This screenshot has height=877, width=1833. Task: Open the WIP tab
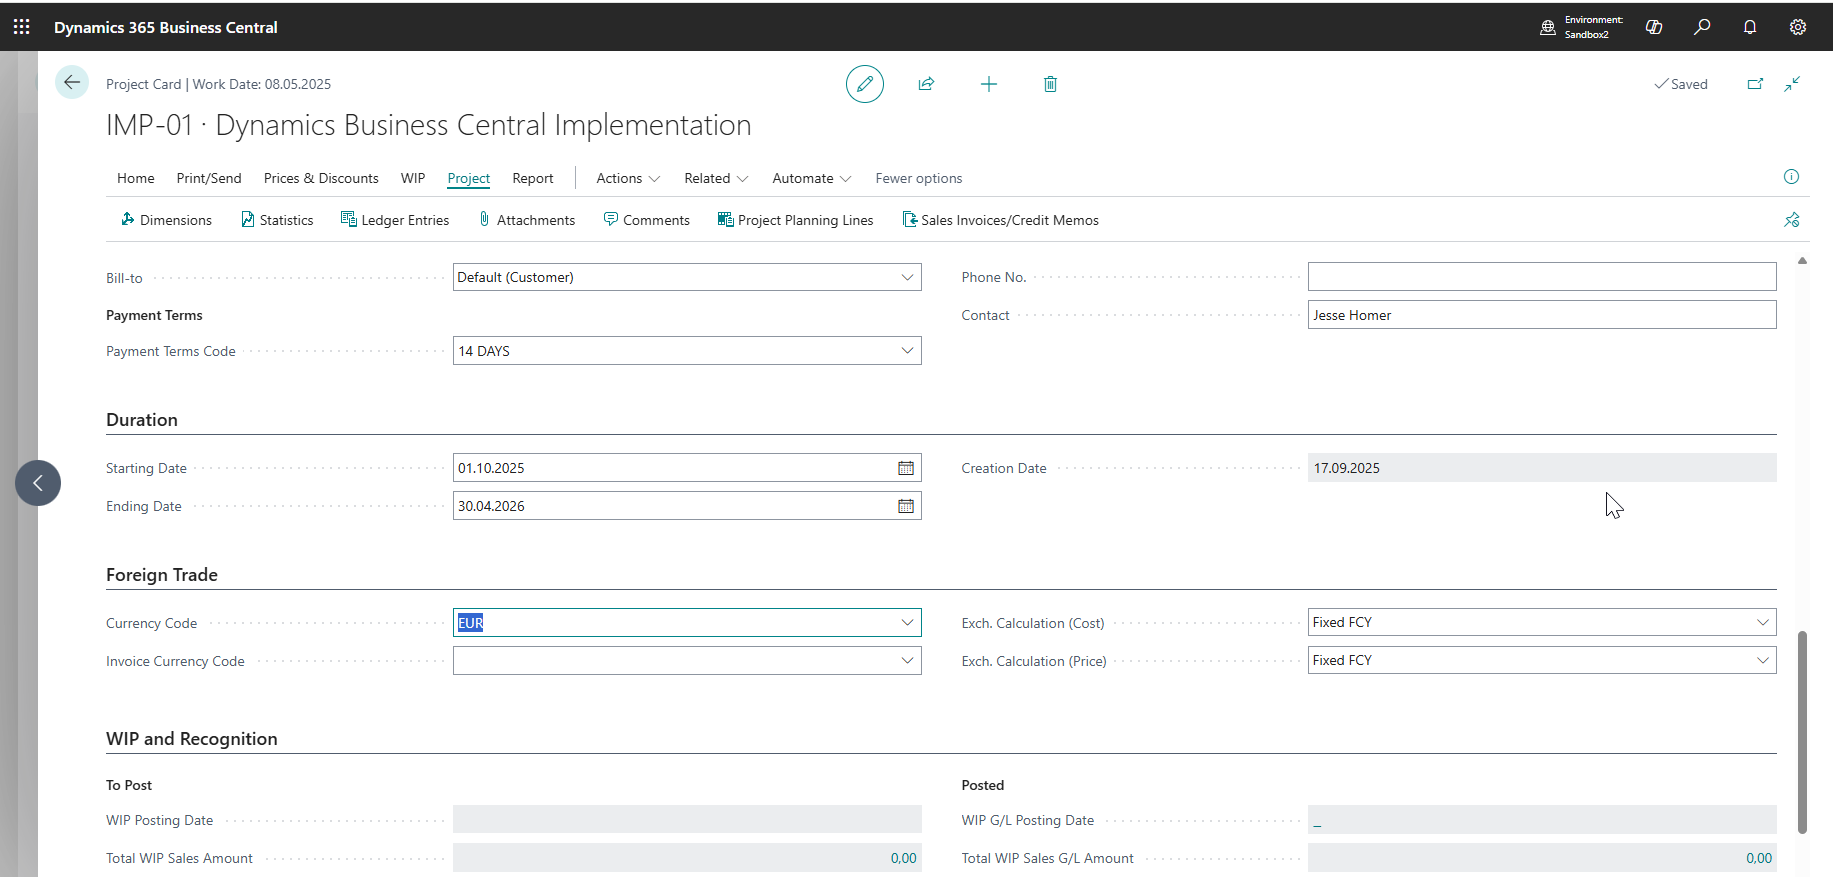click(x=413, y=178)
